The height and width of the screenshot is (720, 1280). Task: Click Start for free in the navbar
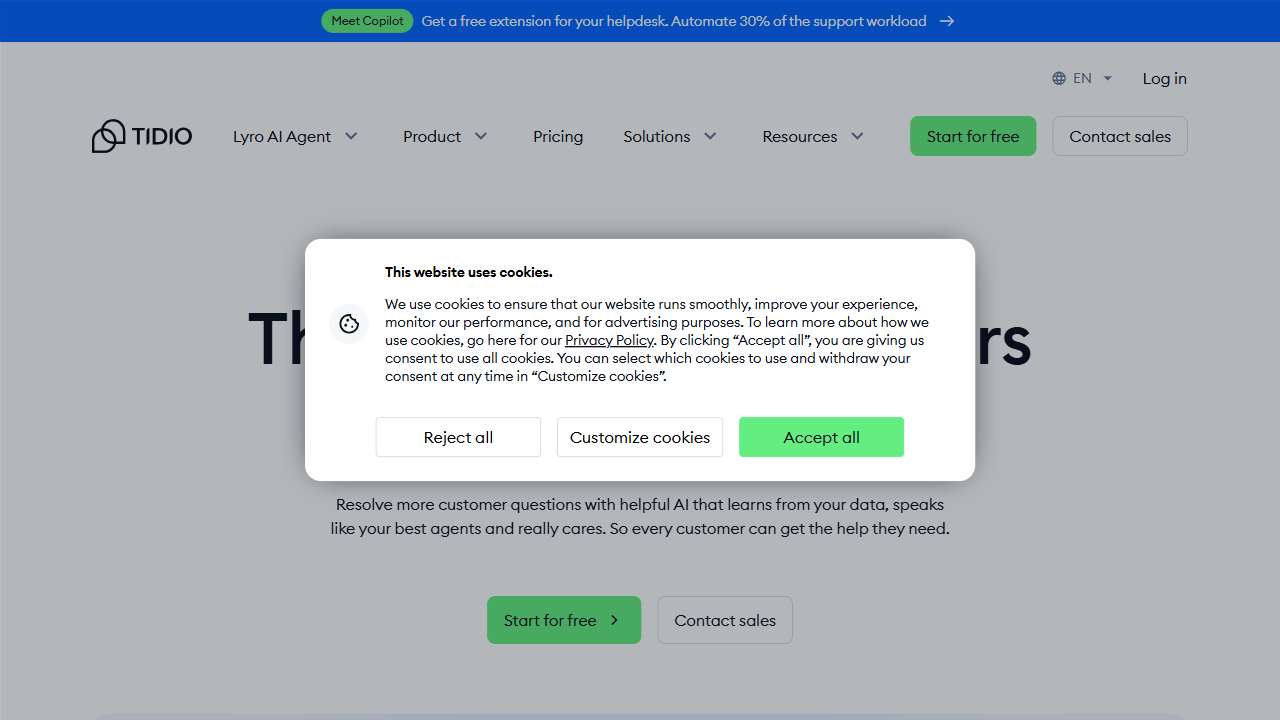pos(972,136)
